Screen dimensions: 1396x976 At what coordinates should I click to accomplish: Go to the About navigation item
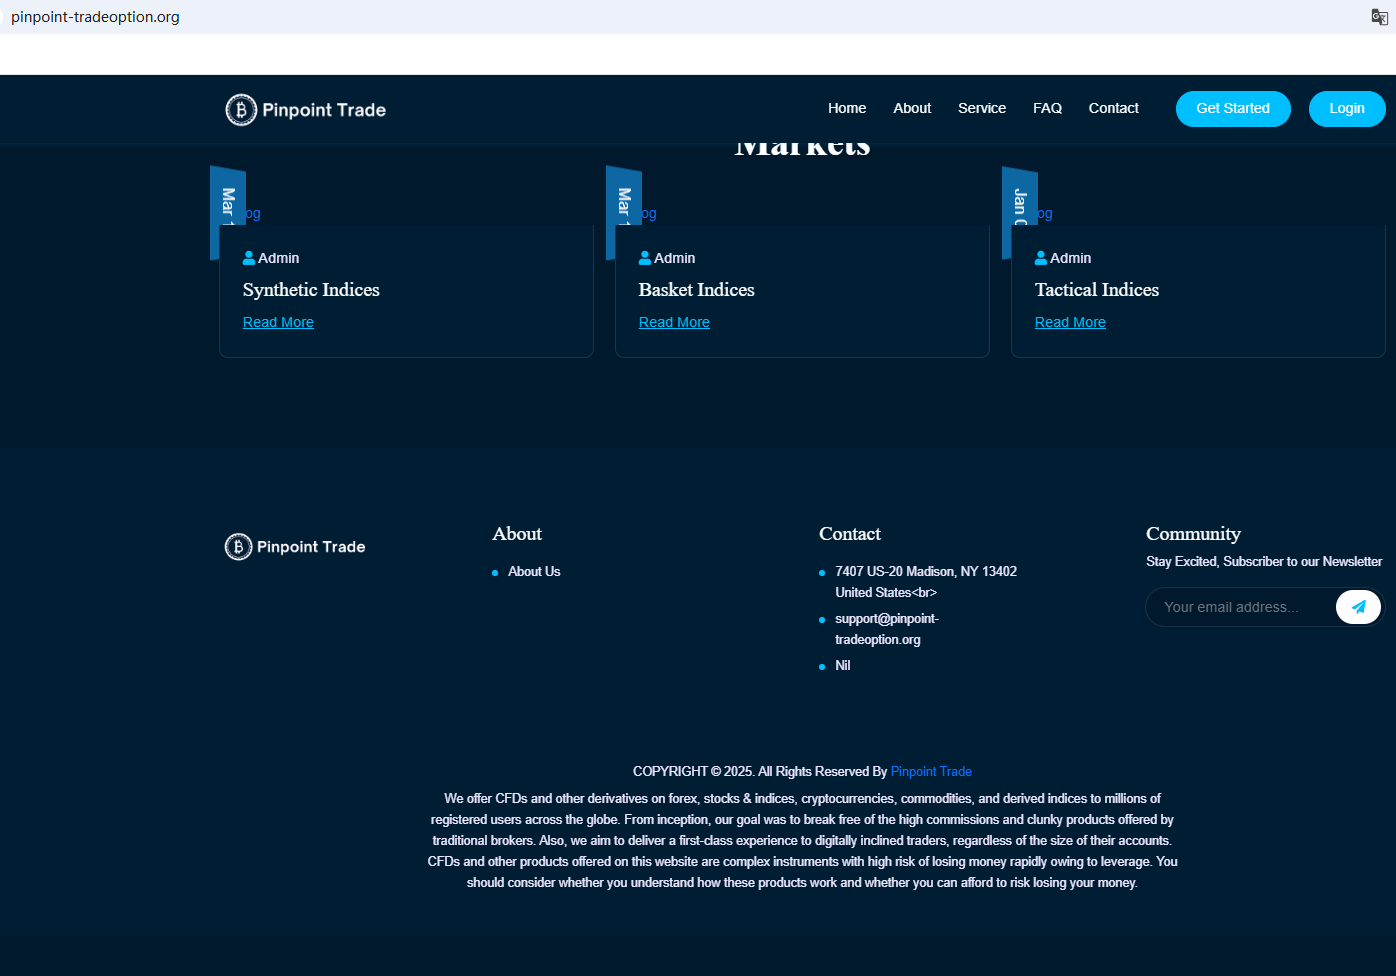pos(911,108)
